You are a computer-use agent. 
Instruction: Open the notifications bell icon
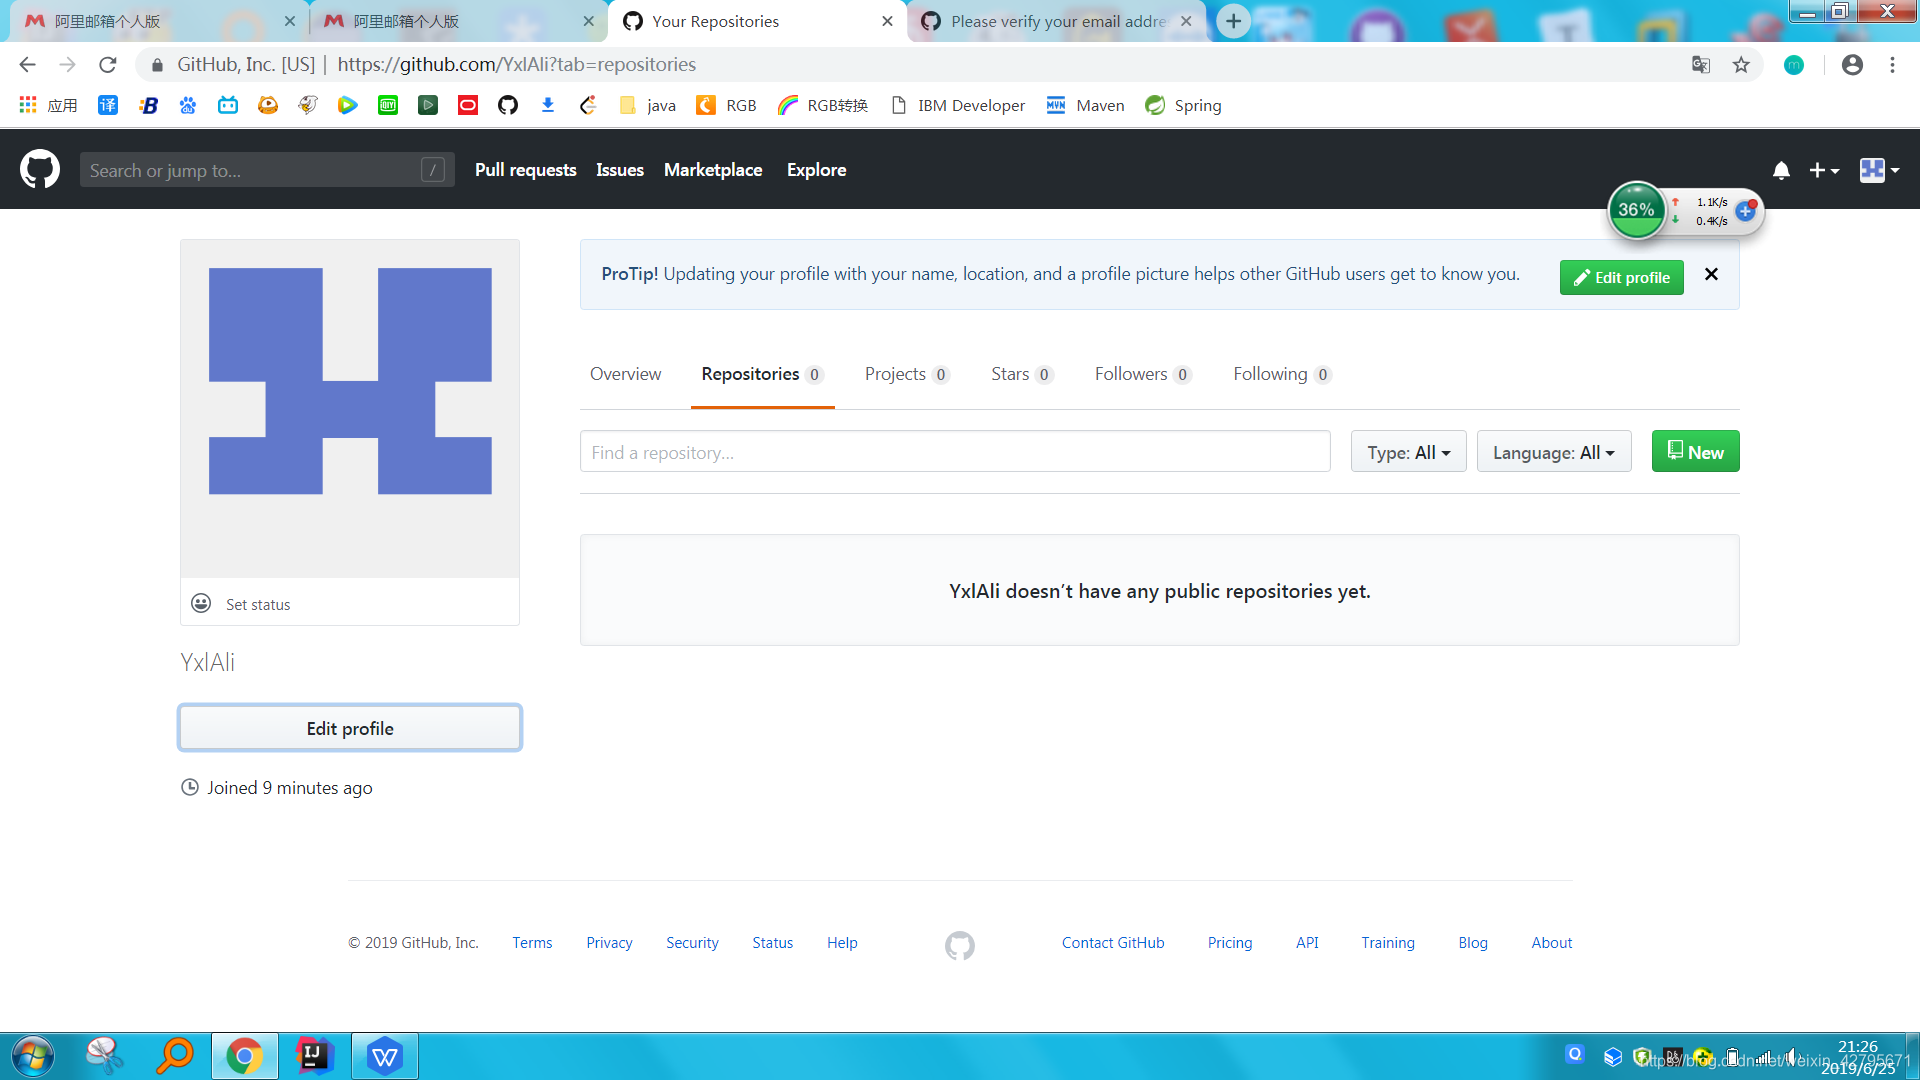[x=1781, y=171]
